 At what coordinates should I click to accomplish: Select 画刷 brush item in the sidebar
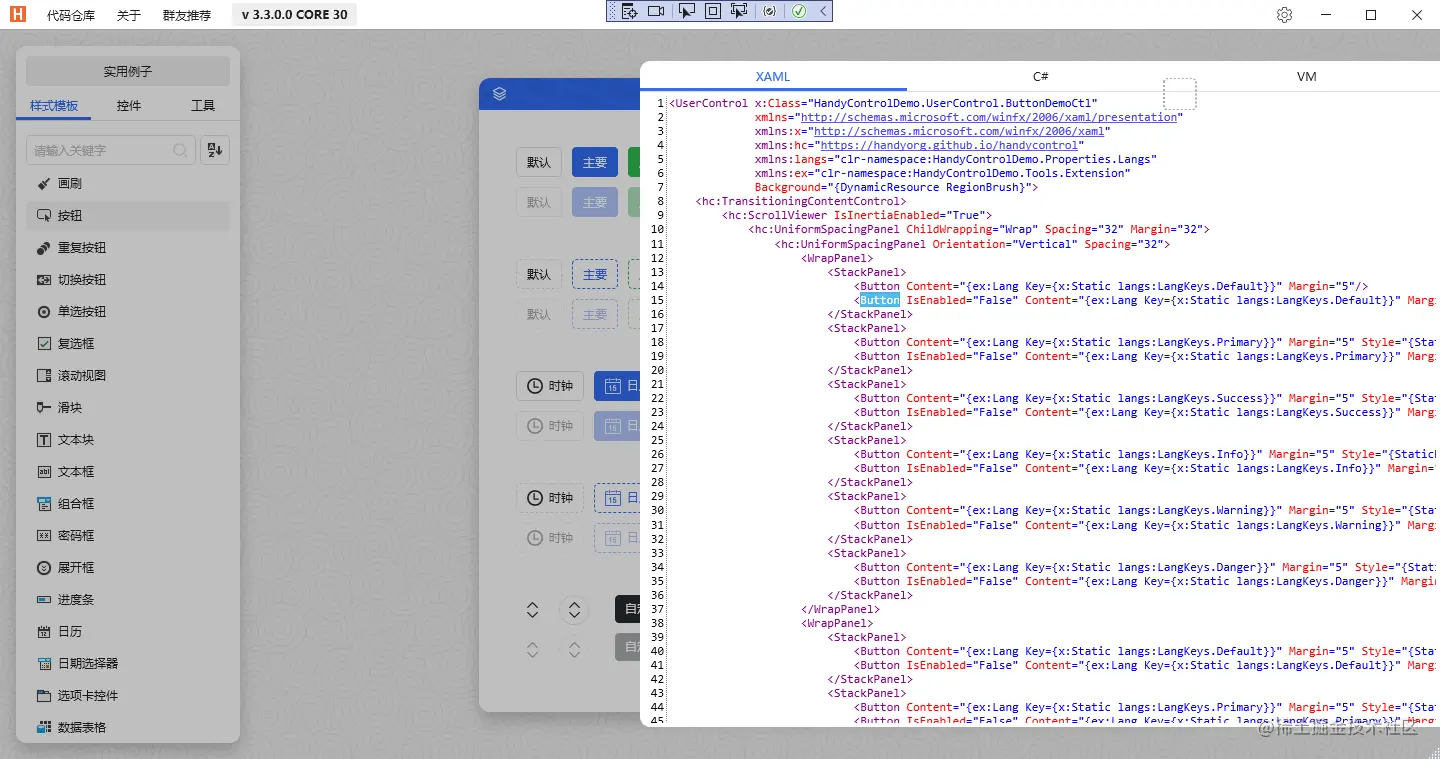click(128, 184)
